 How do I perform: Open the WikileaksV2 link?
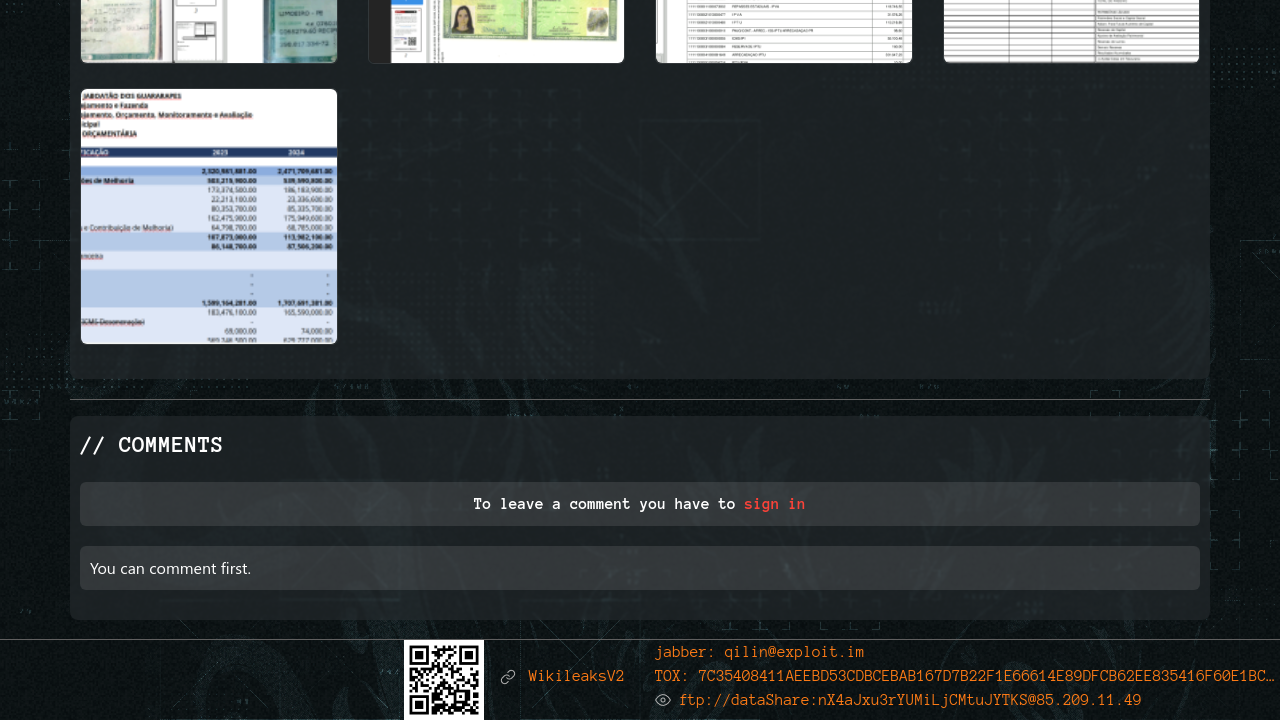(x=576, y=677)
